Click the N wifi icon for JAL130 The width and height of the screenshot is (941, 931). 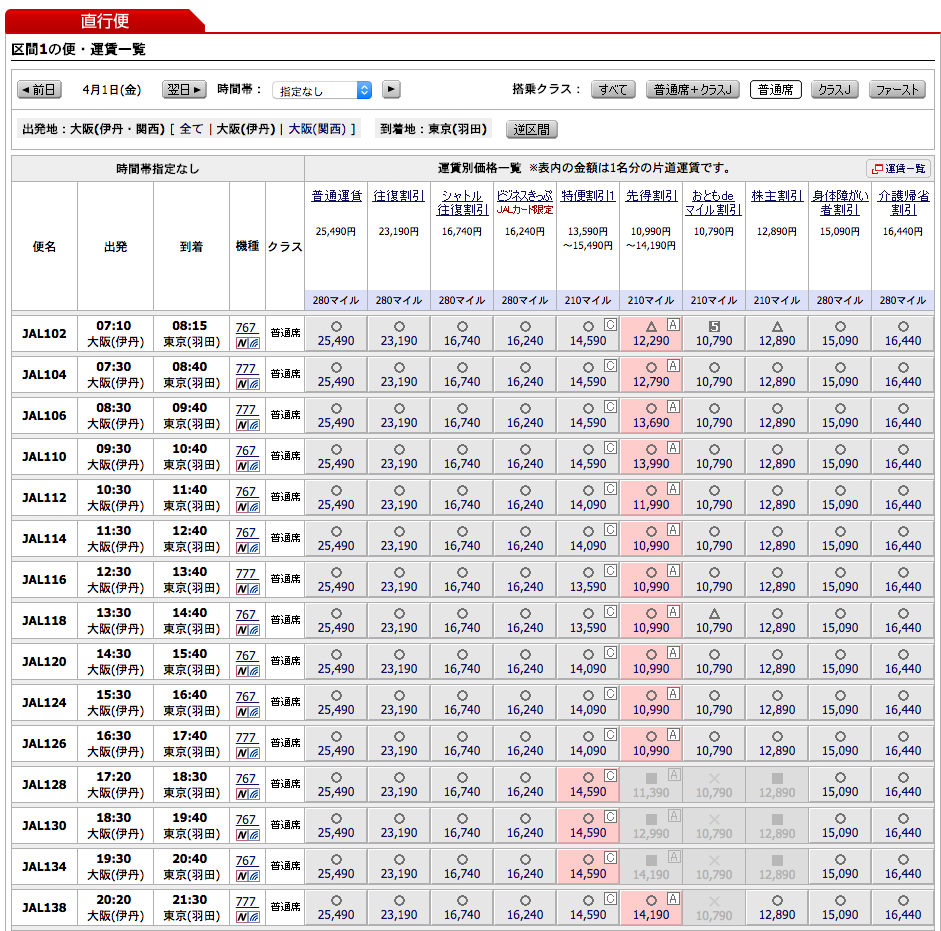click(x=247, y=835)
